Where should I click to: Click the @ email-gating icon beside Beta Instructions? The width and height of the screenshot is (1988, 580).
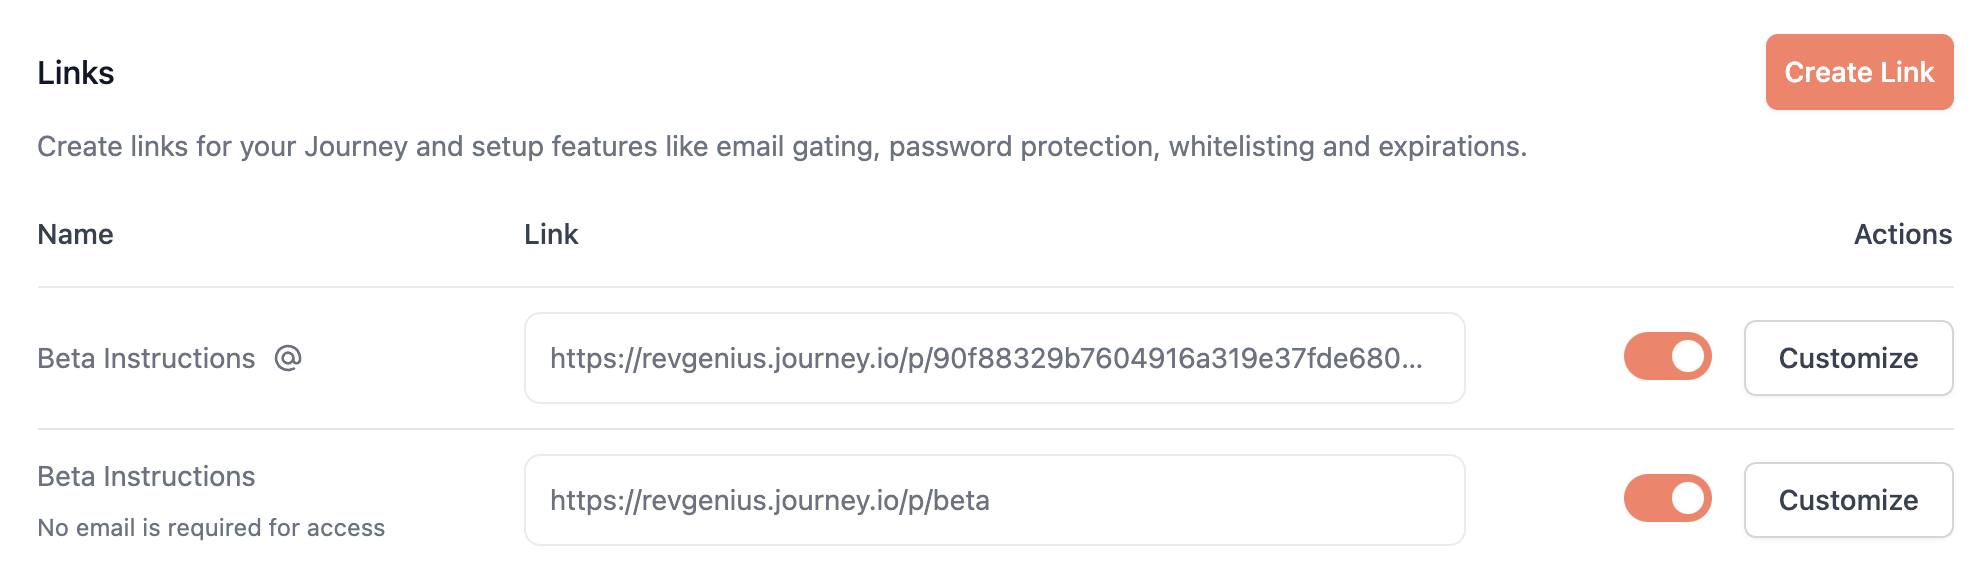coord(288,358)
